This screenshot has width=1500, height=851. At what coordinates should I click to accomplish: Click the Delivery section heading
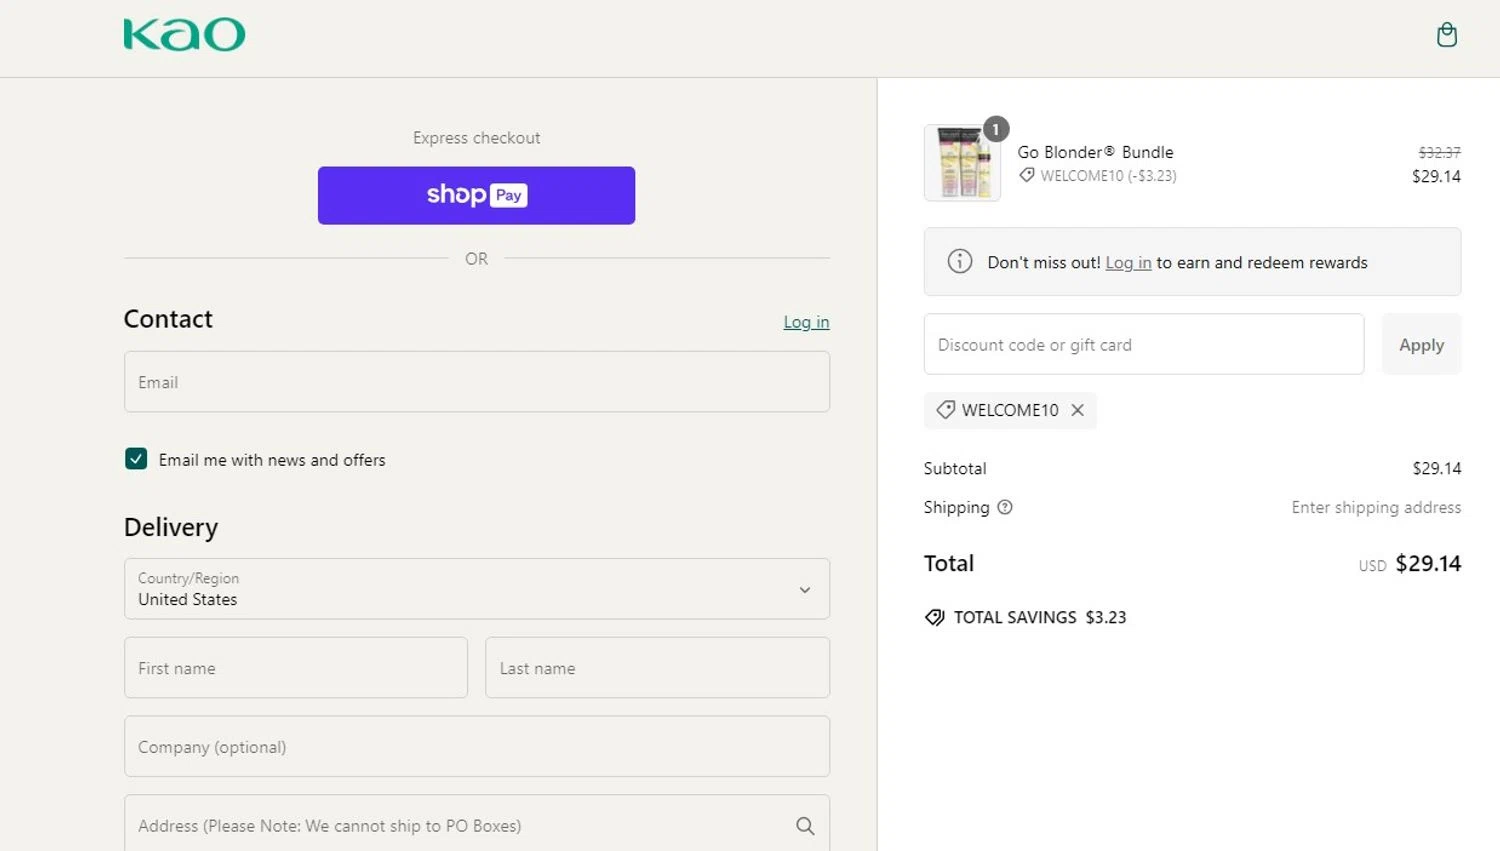point(171,527)
